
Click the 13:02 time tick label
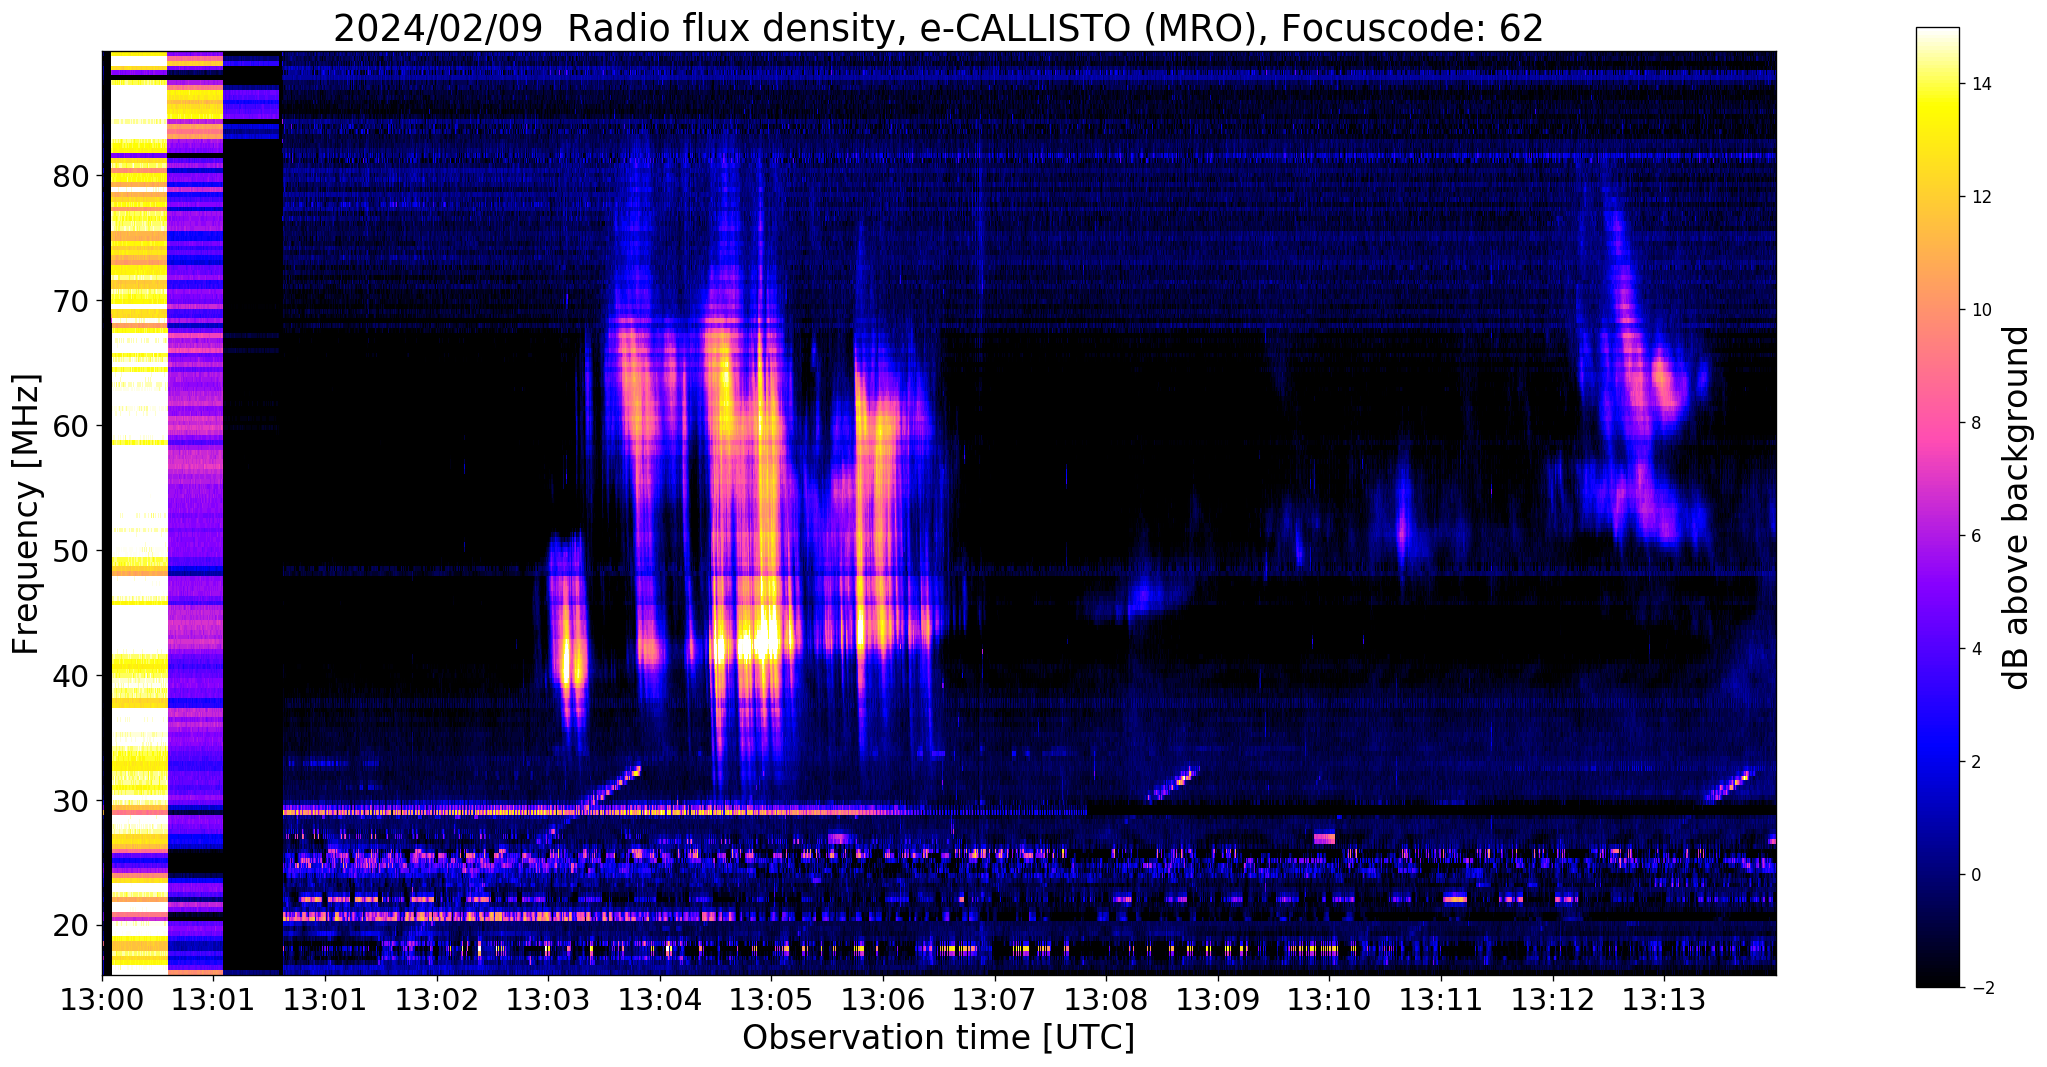436,999
